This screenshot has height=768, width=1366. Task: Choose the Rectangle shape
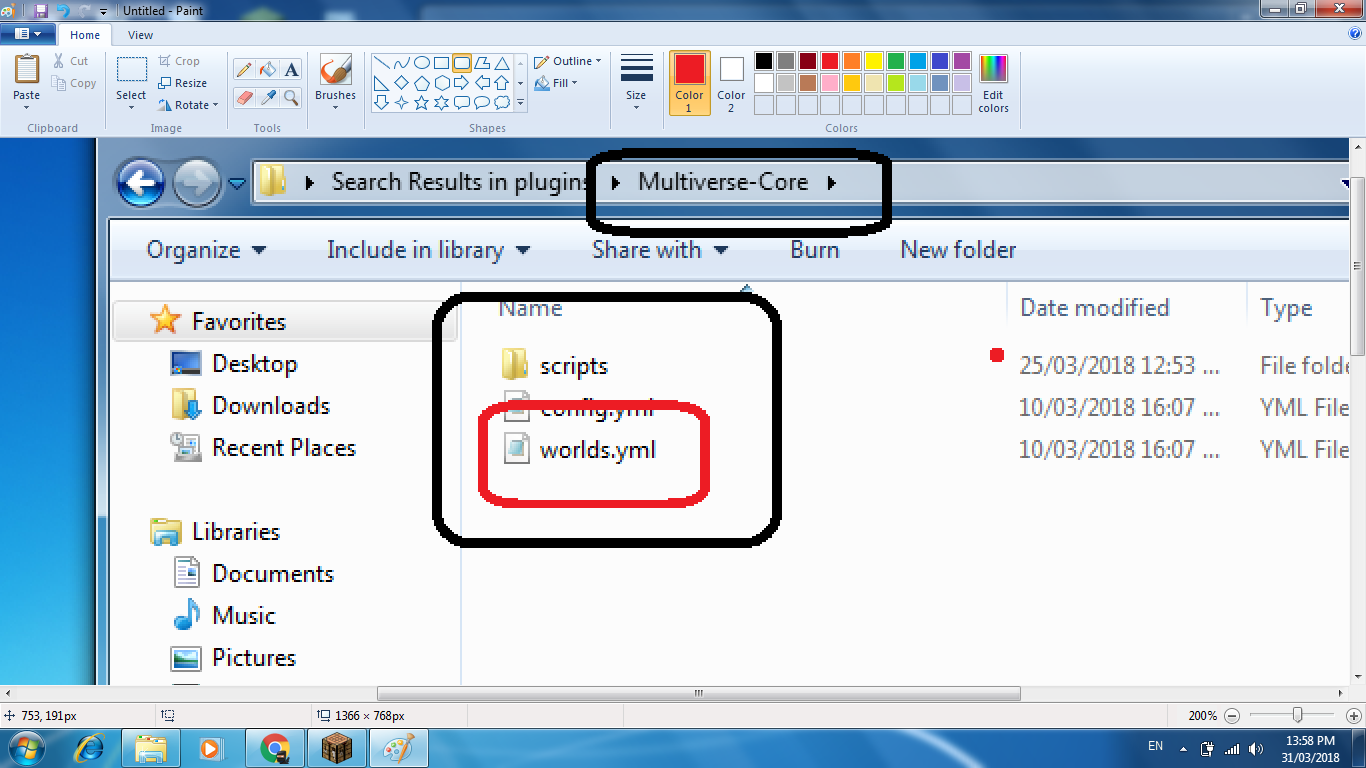pyautogui.click(x=441, y=62)
